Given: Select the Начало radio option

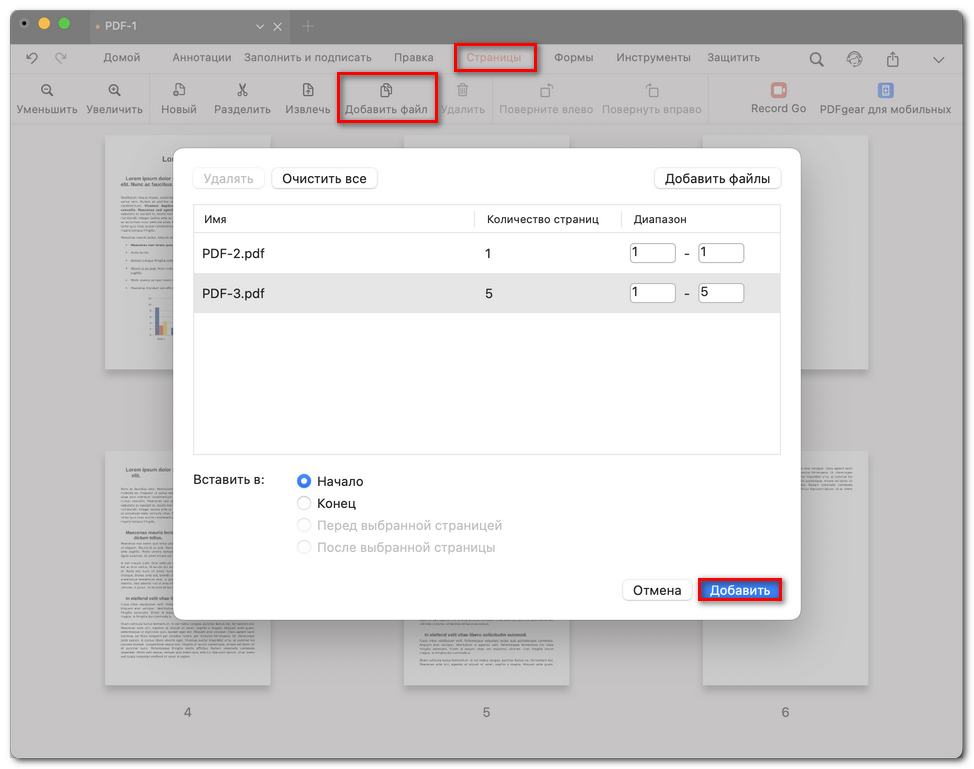Looking at the screenshot, I should point(304,481).
